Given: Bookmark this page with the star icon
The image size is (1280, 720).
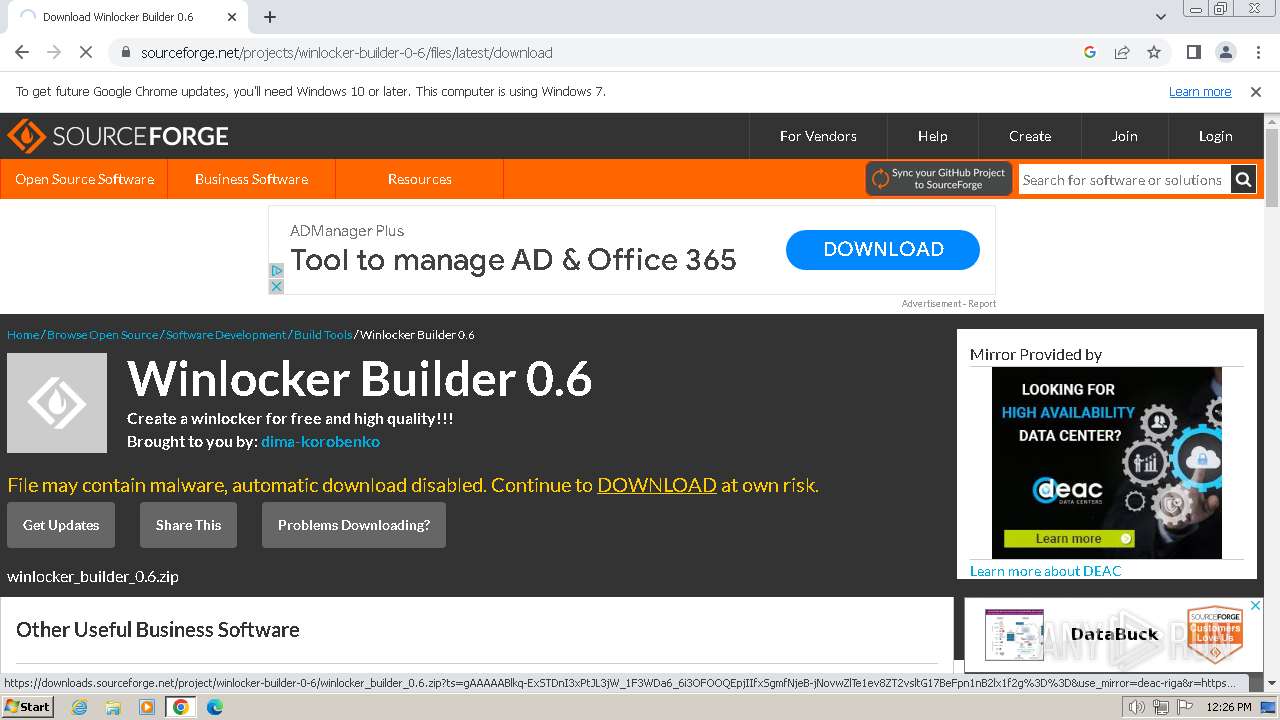Looking at the screenshot, I should (x=1154, y=52).
